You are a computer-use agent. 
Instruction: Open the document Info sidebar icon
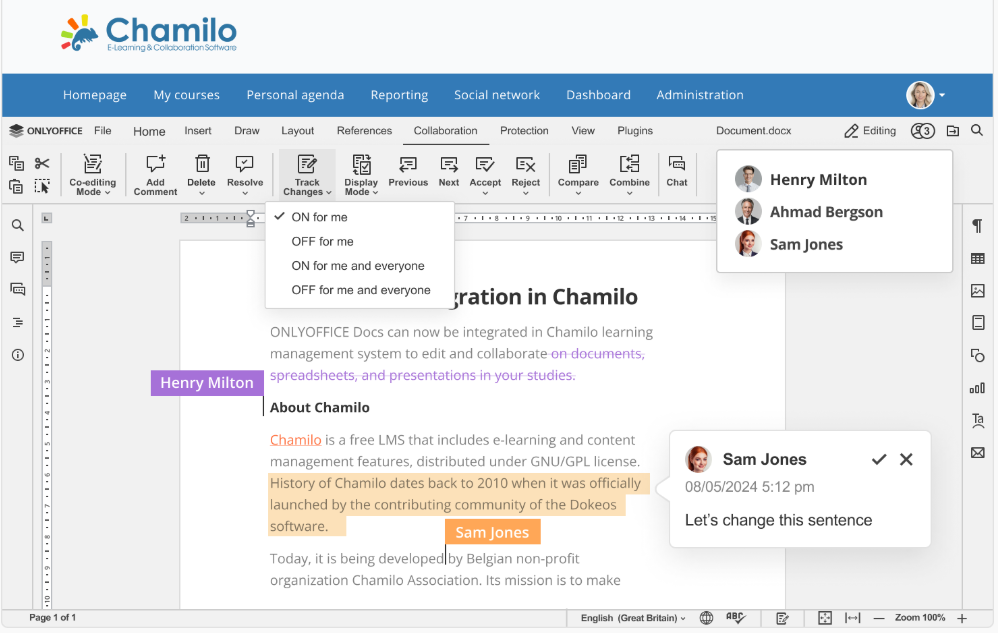(x=18, y=355)
